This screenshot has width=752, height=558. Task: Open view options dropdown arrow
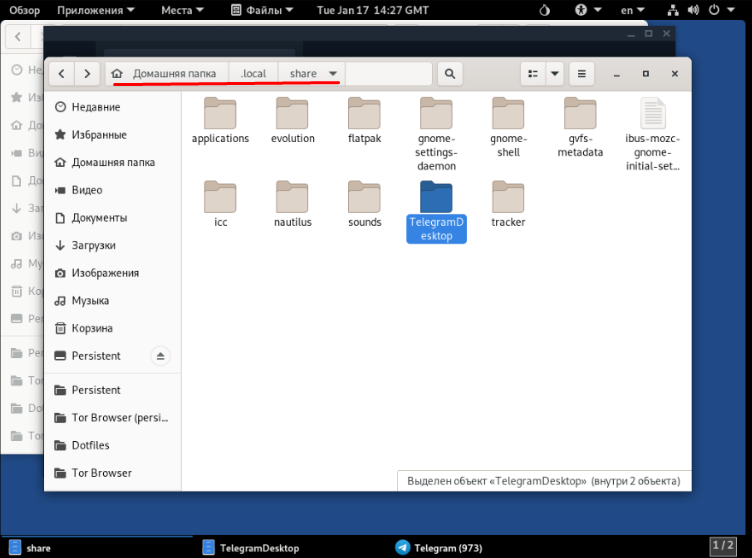(x=554, y=74)
